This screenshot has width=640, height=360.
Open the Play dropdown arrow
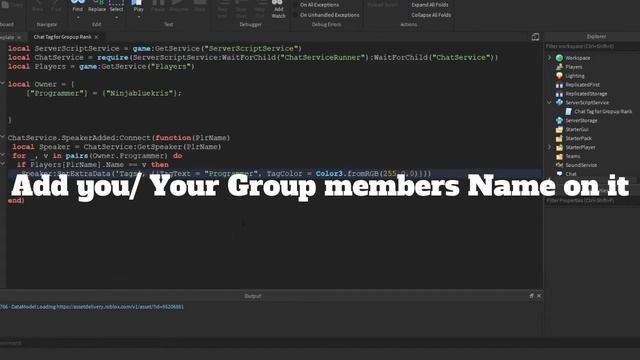click(x=138, y=18)
